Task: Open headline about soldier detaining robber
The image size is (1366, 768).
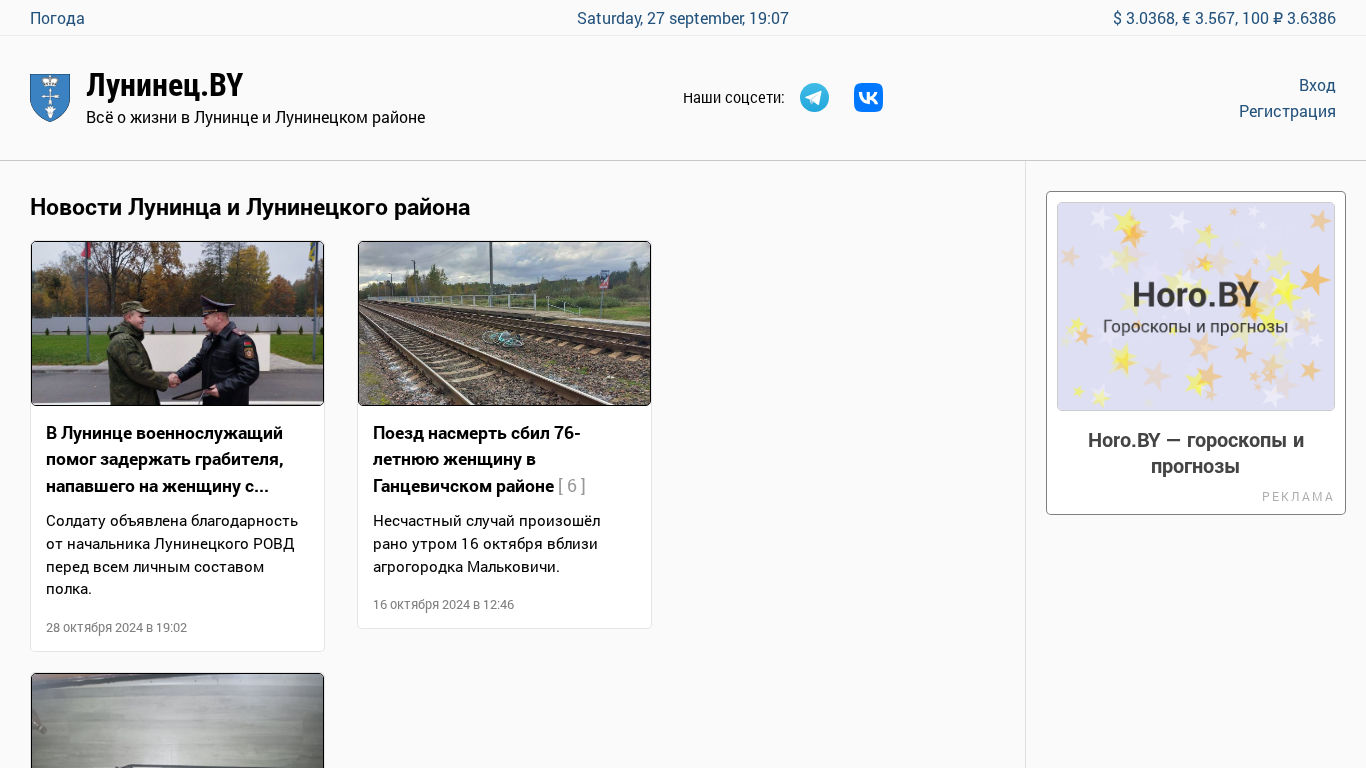Action: [x=165, y=459]
